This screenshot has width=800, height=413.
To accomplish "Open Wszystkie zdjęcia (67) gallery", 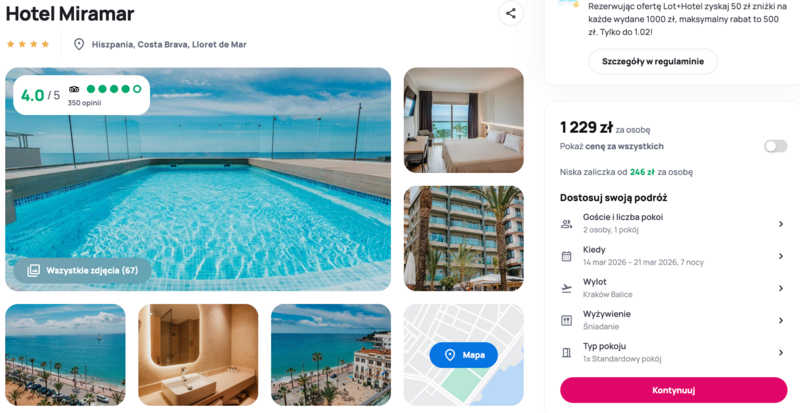I will [x=83, y=271].
